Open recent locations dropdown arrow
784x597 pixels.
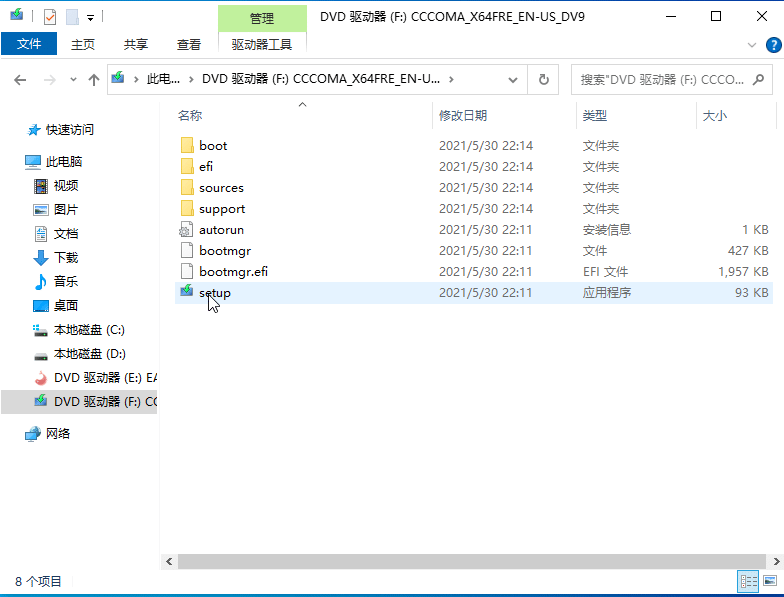(x=73, y=80)
